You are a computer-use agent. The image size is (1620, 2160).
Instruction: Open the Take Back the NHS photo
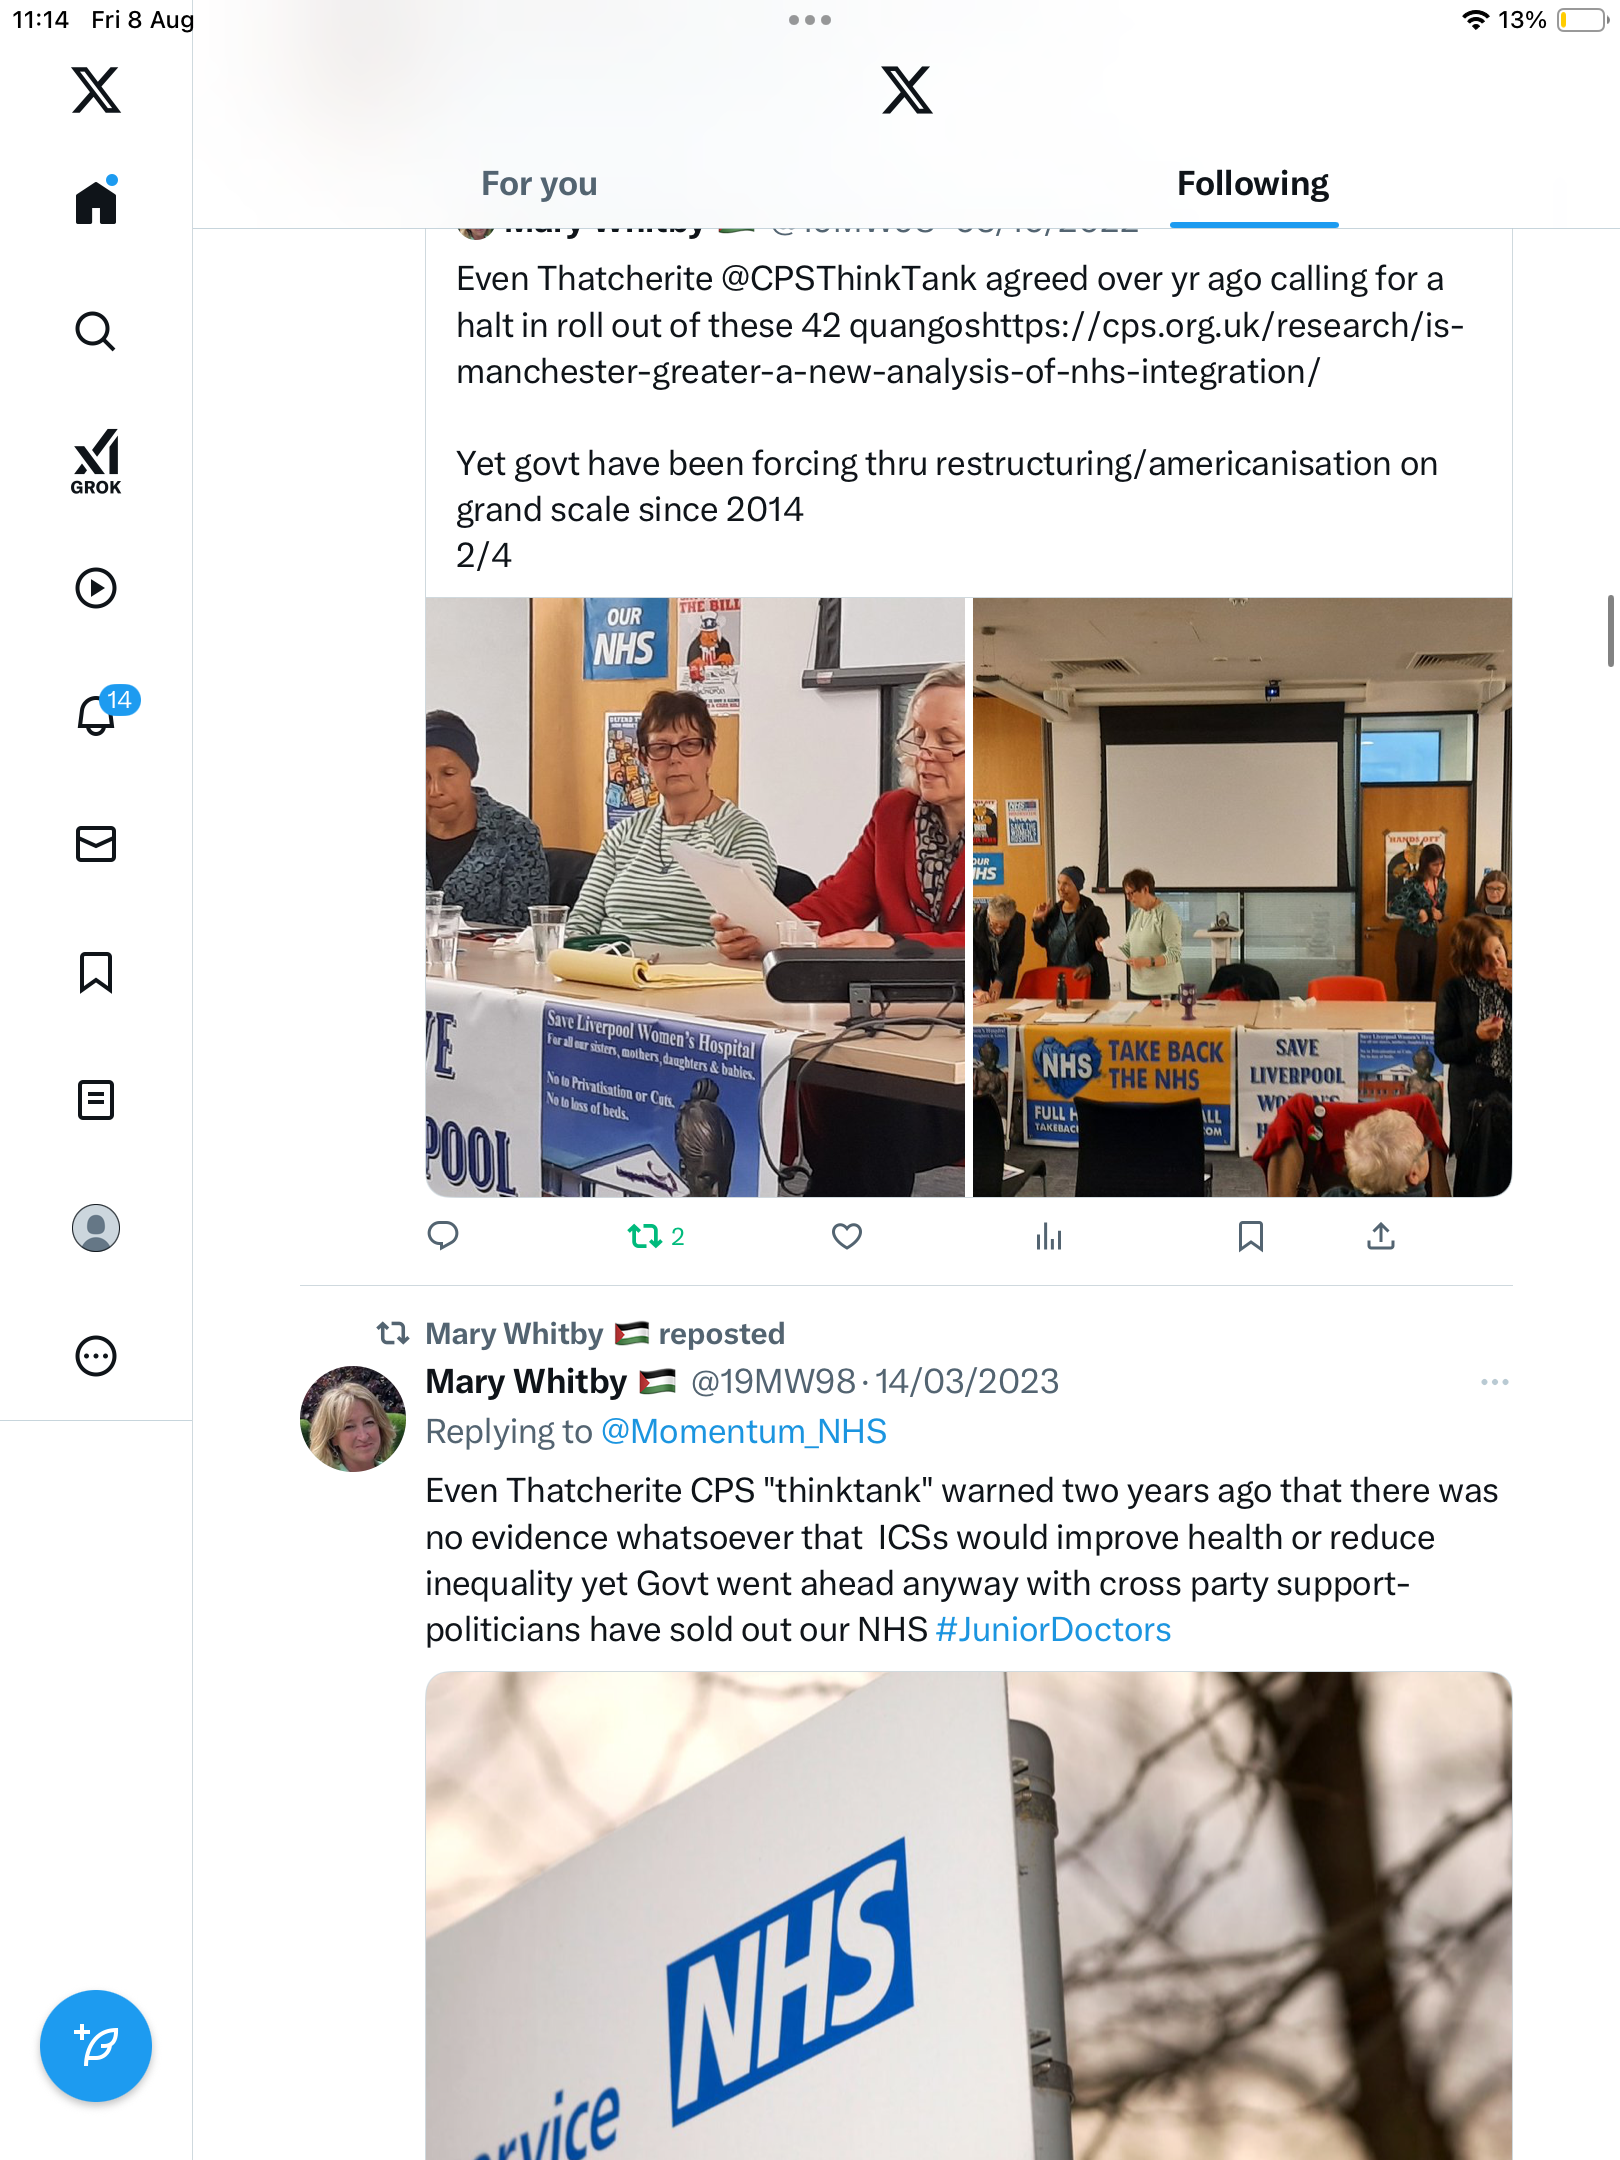coord(1242,897)
